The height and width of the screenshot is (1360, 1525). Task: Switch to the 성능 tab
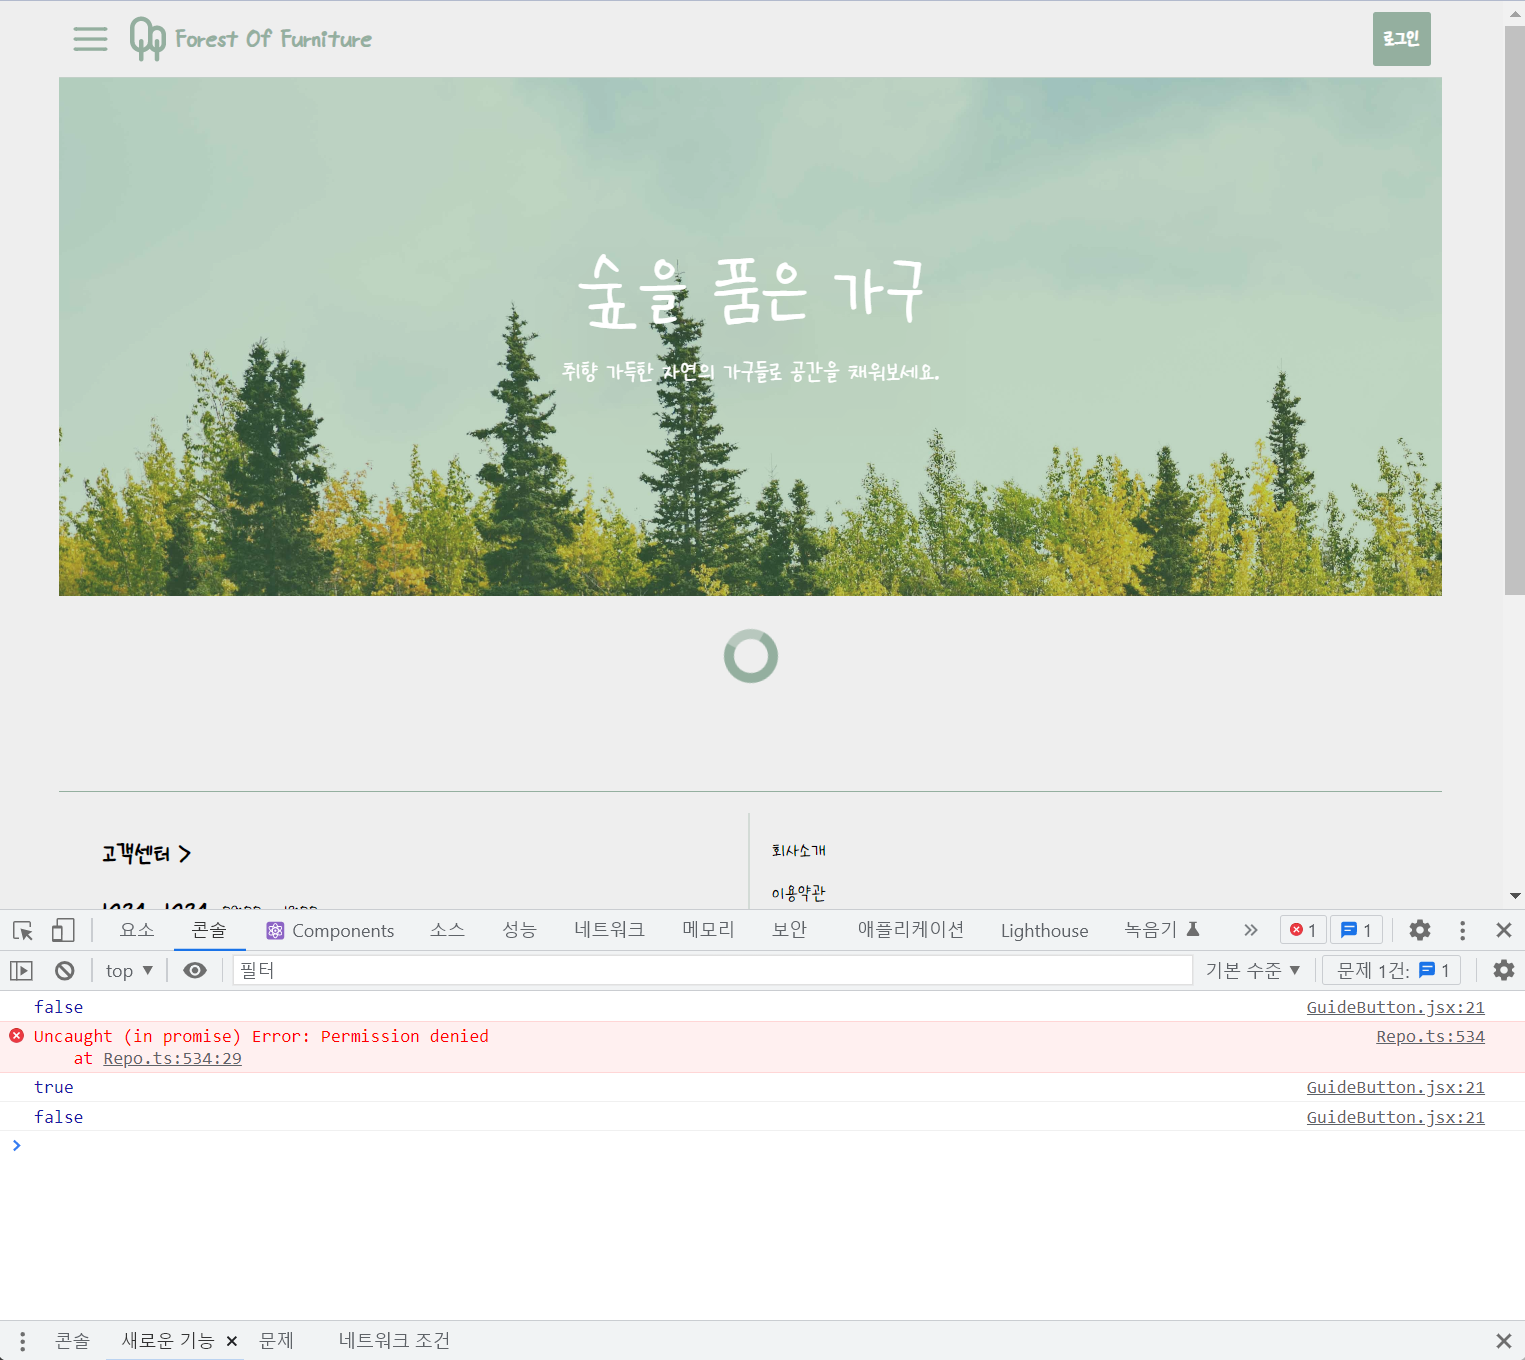tap(519, 930)
